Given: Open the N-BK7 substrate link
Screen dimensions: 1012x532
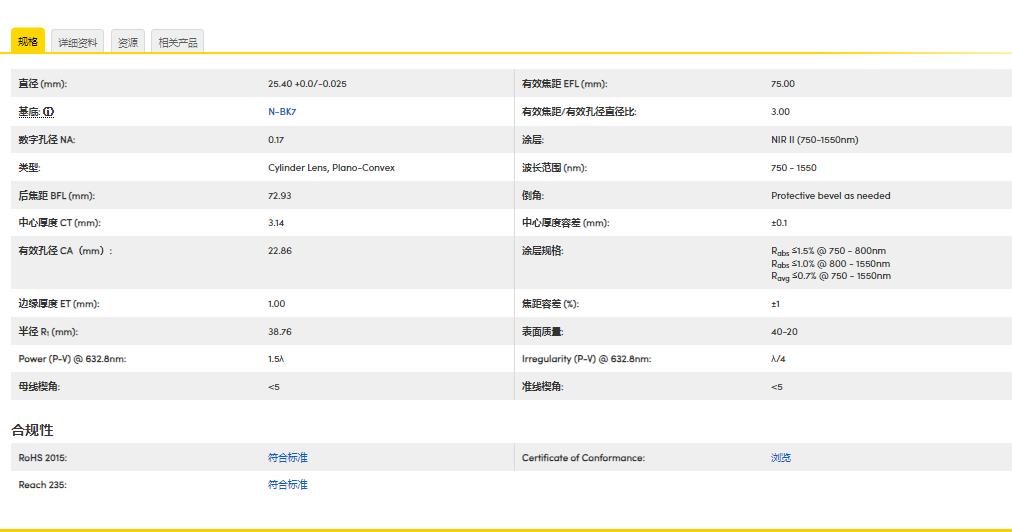Looking at the screenshot, I should 282,112.
